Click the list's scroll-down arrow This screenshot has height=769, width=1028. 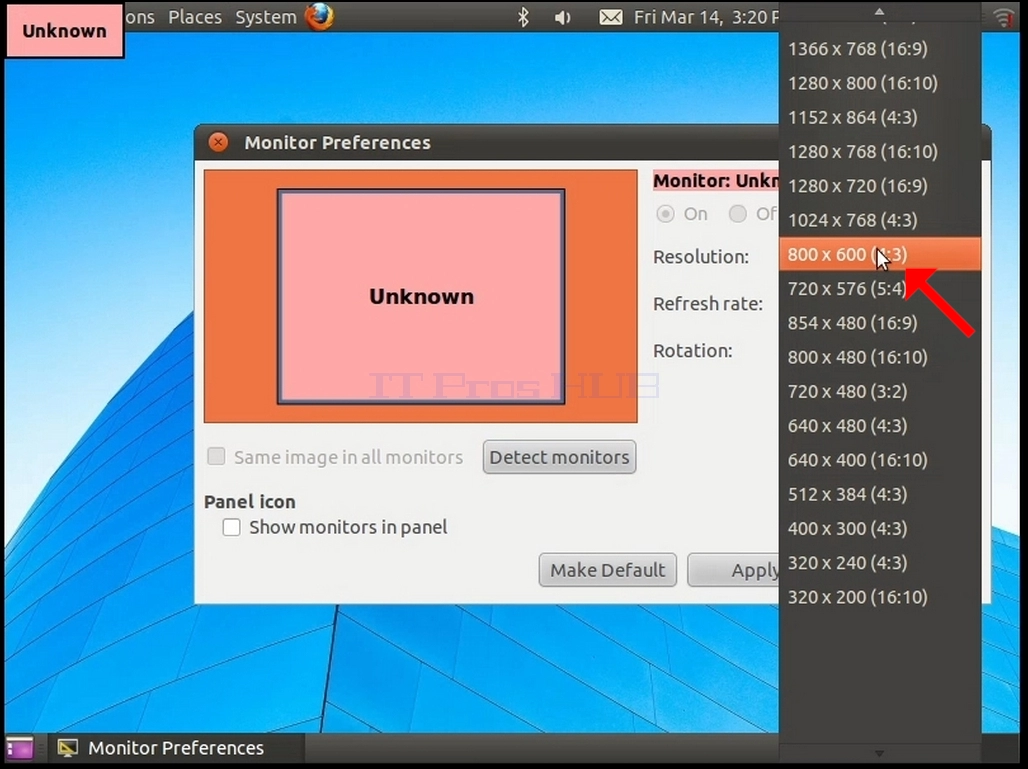[x=880, y=754]
